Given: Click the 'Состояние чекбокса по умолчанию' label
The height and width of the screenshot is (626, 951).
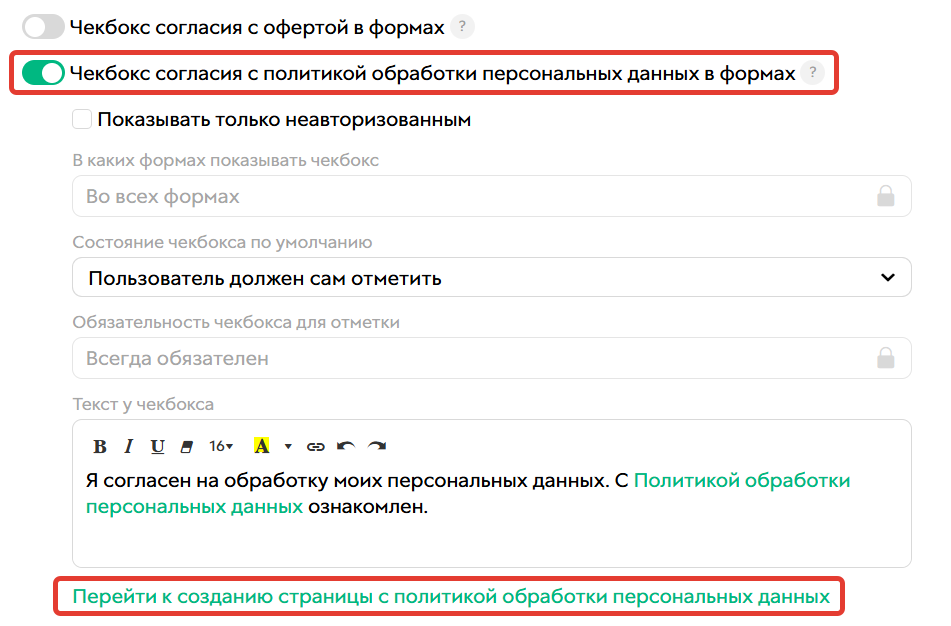Looking at the screenshot, I should click(x=222, y=242).
